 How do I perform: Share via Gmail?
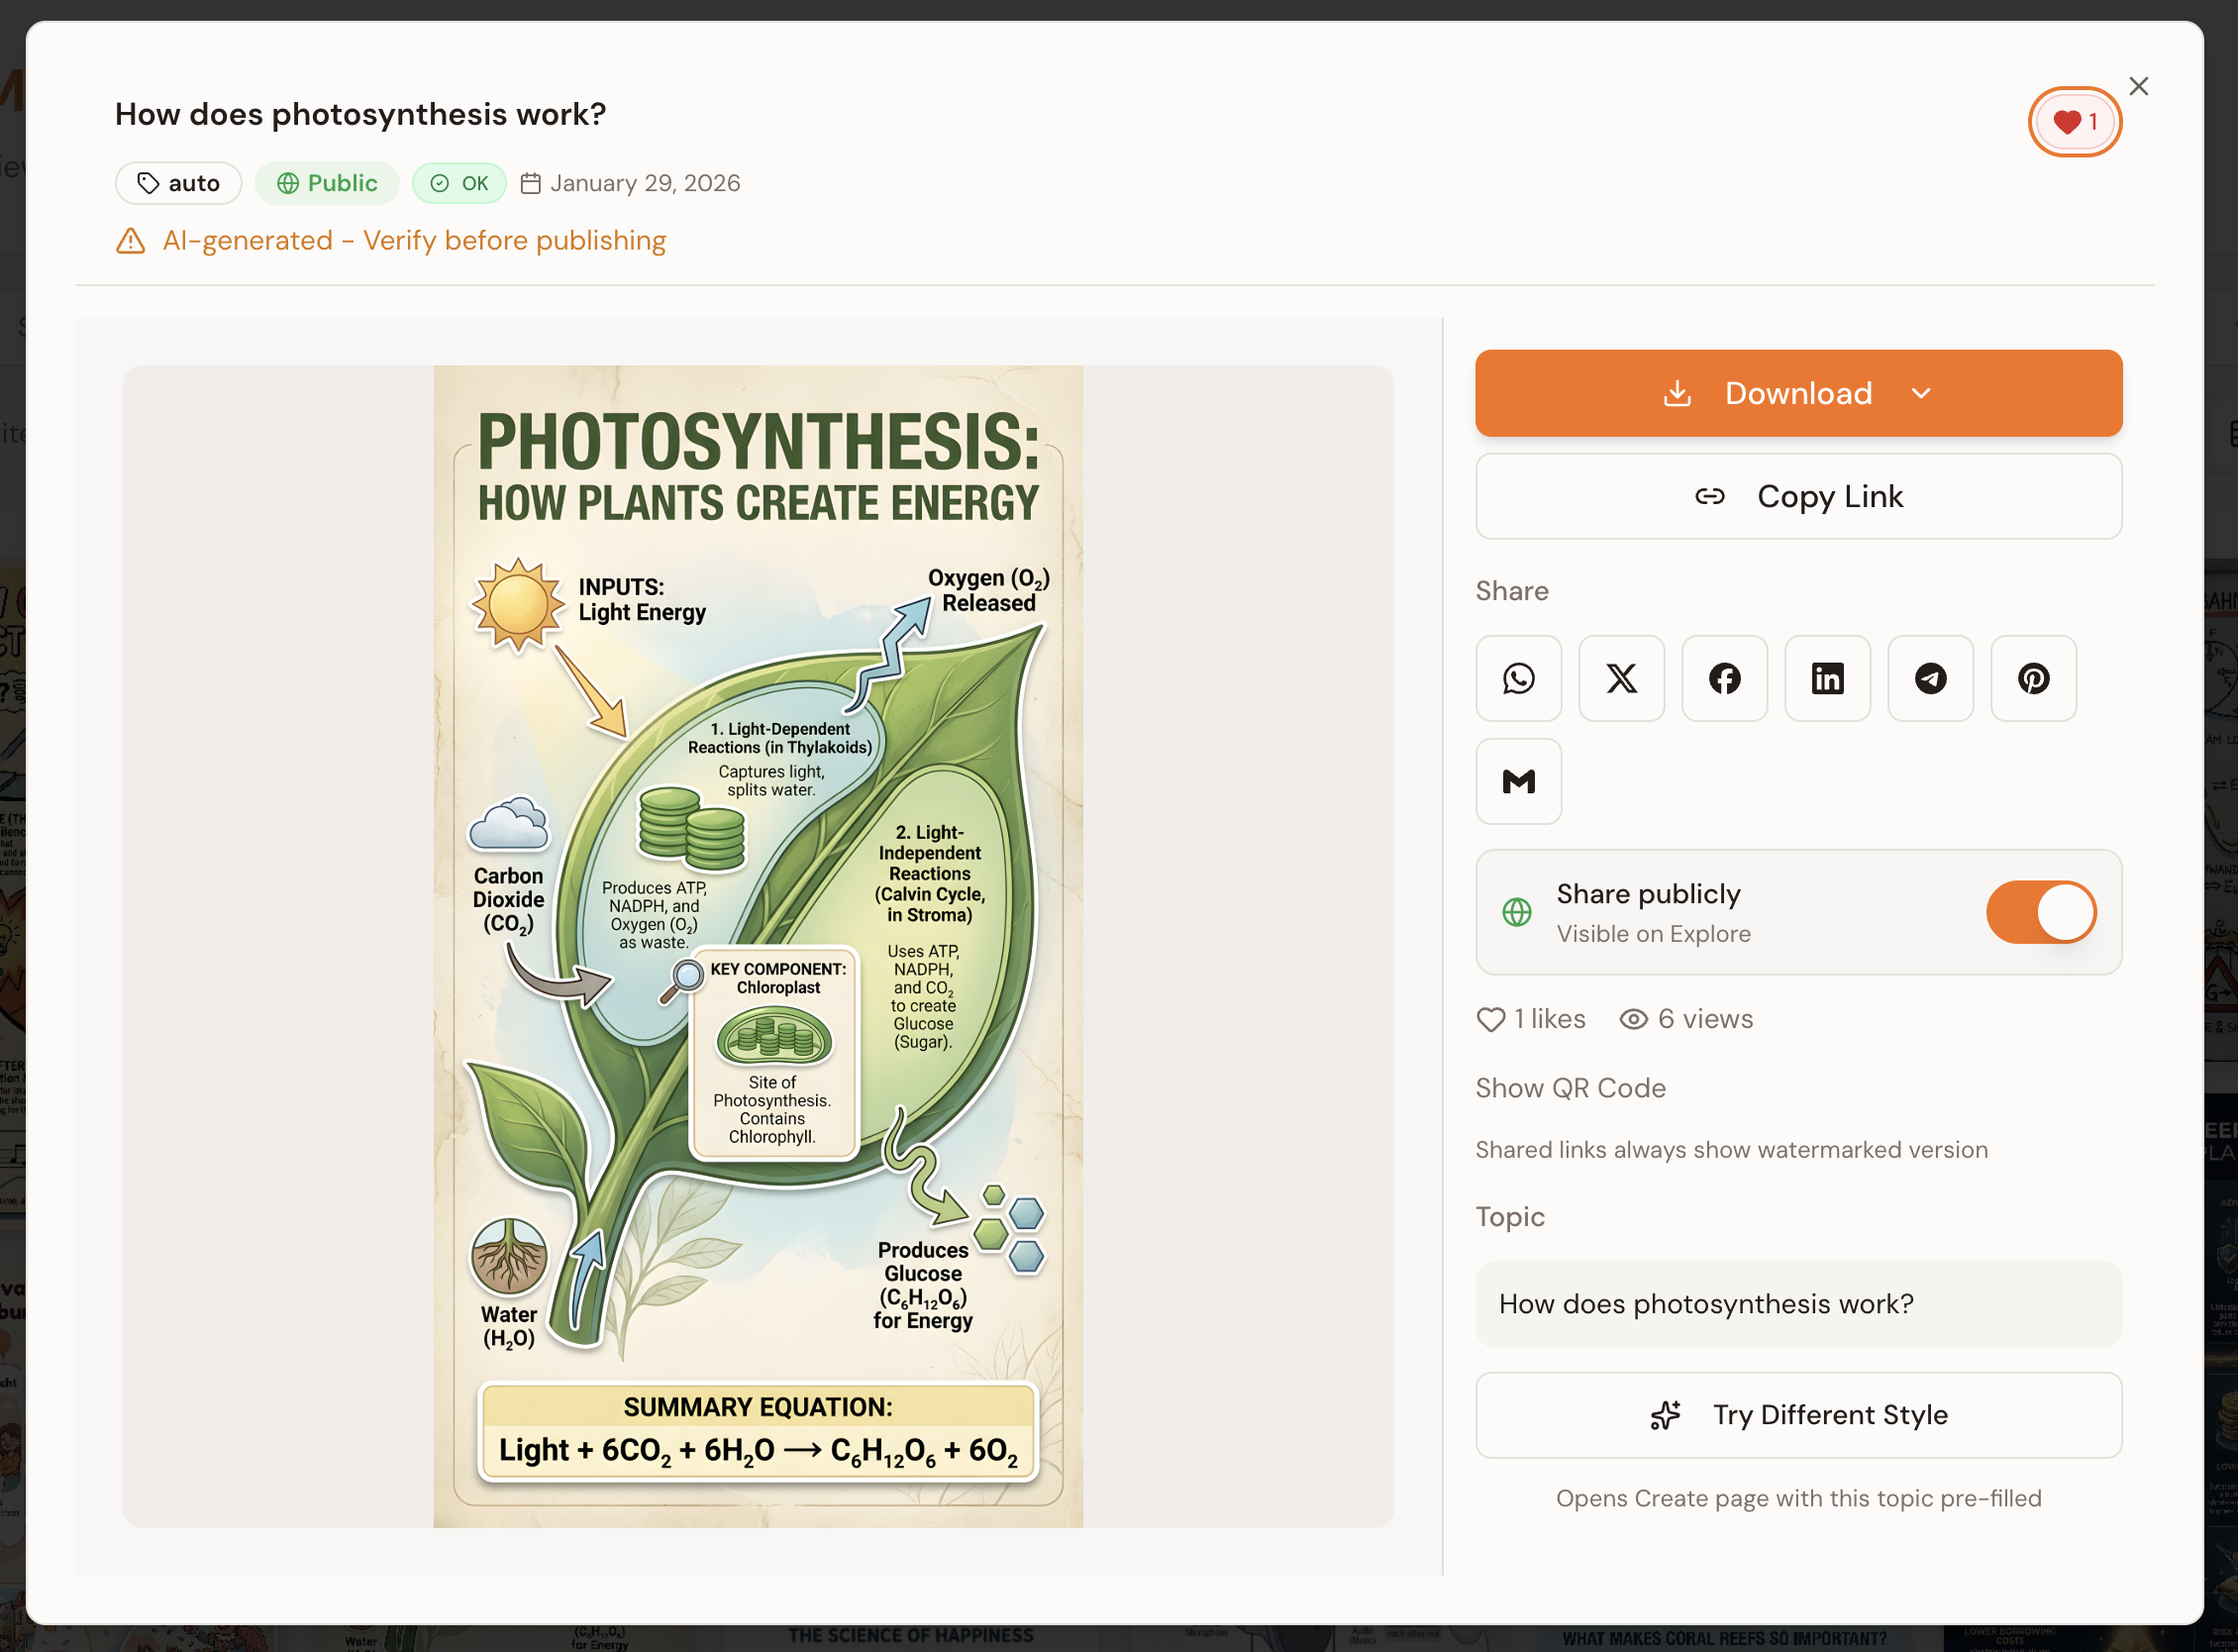(1518, 781)
